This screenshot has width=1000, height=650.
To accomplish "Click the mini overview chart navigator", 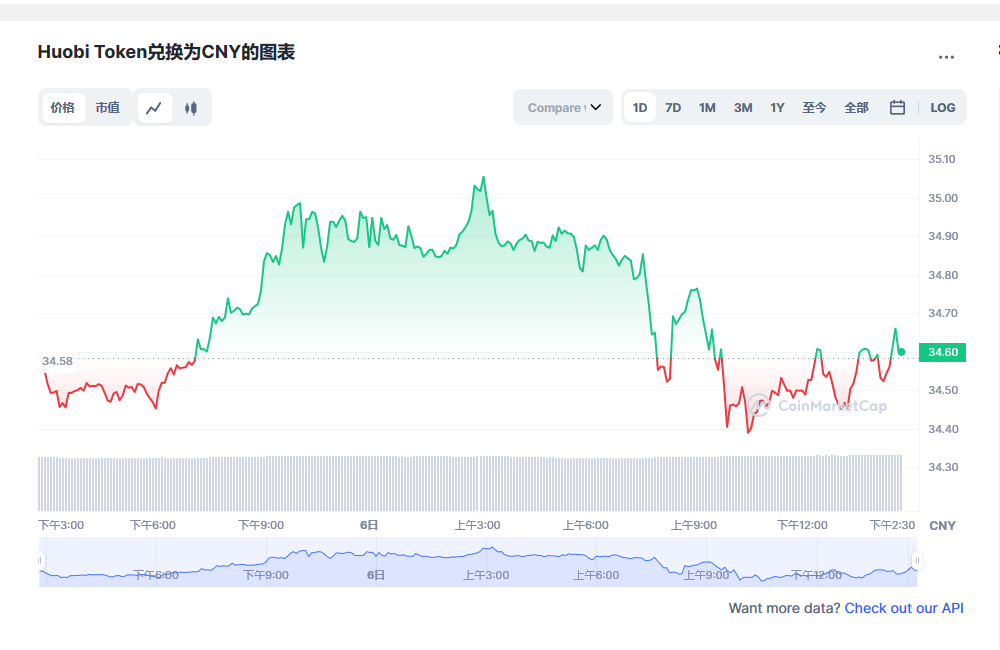I will coord(478,562).
